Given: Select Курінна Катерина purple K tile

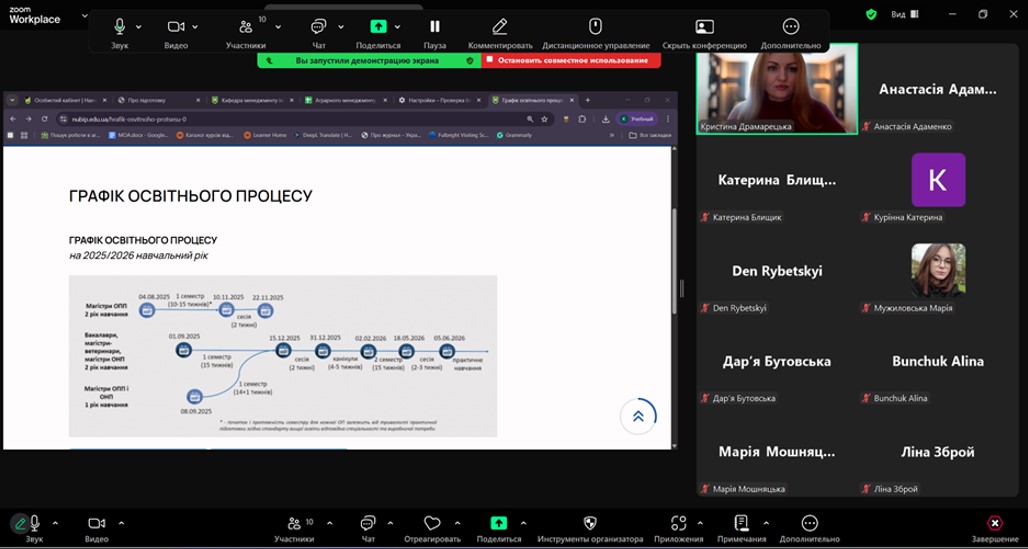Looking at the screenshot, I should coord(938,180).
